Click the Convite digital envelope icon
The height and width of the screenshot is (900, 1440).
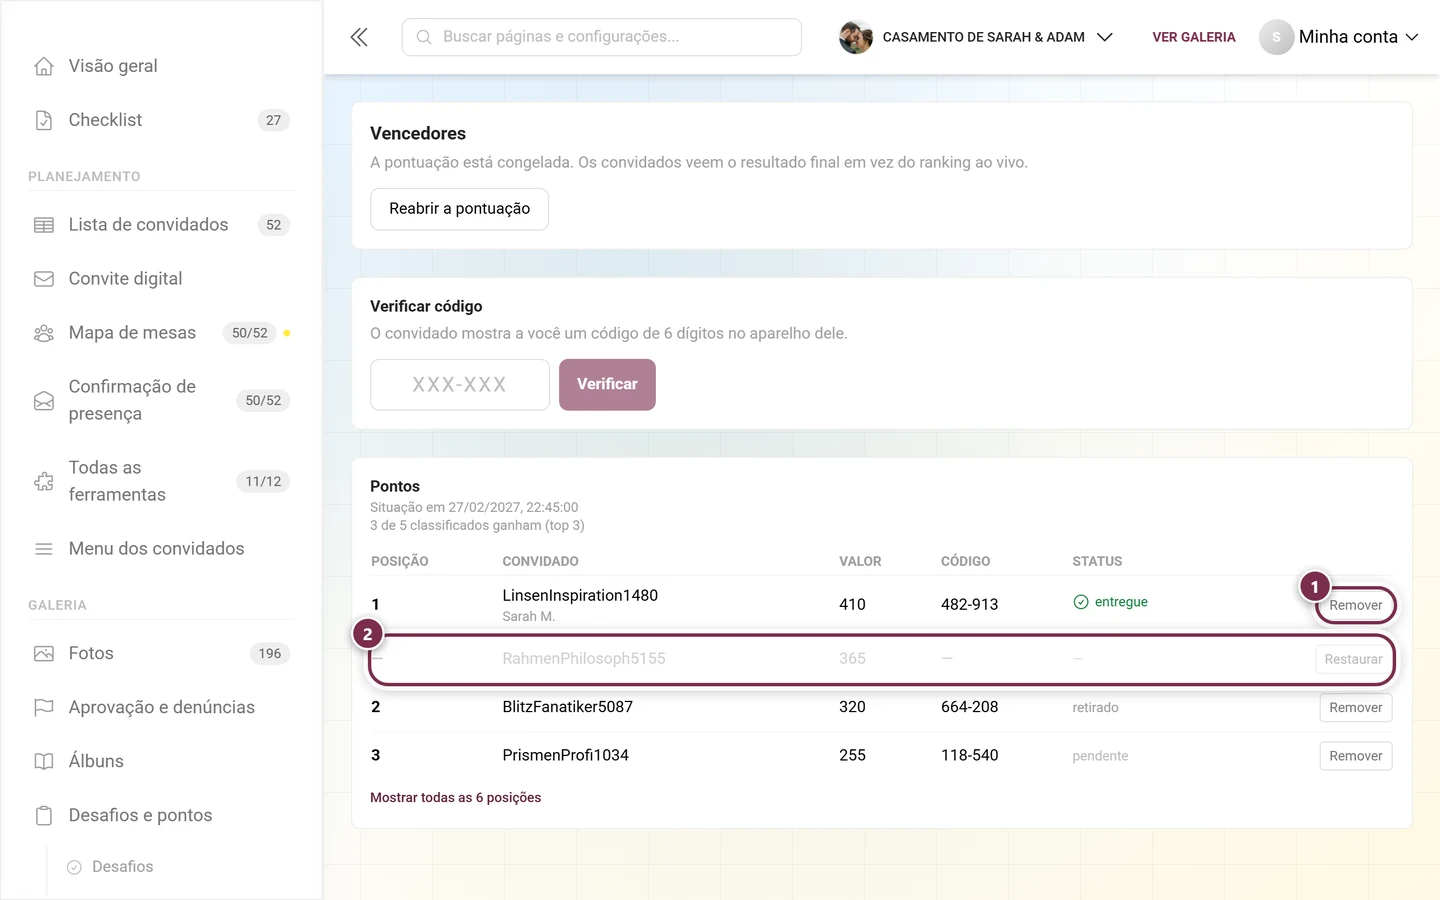click(44, 279)
